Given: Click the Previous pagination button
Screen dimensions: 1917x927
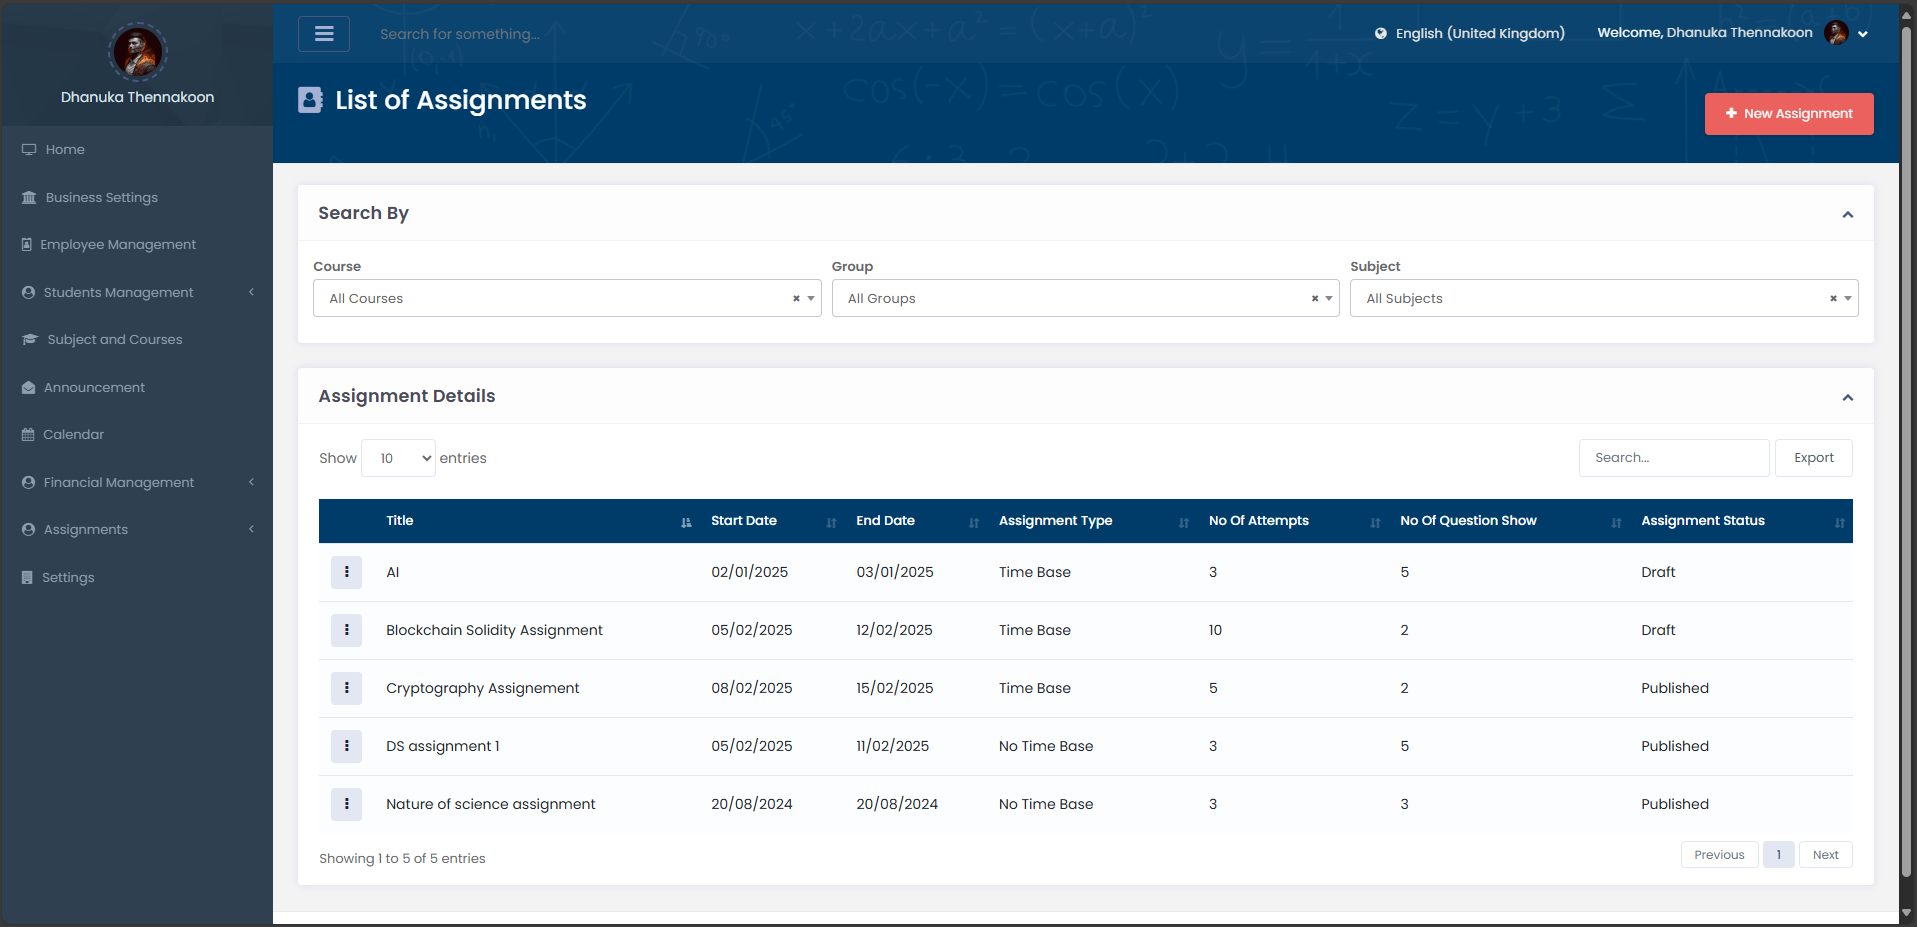Looking at the screenshot, I should tap(1719, 855).
